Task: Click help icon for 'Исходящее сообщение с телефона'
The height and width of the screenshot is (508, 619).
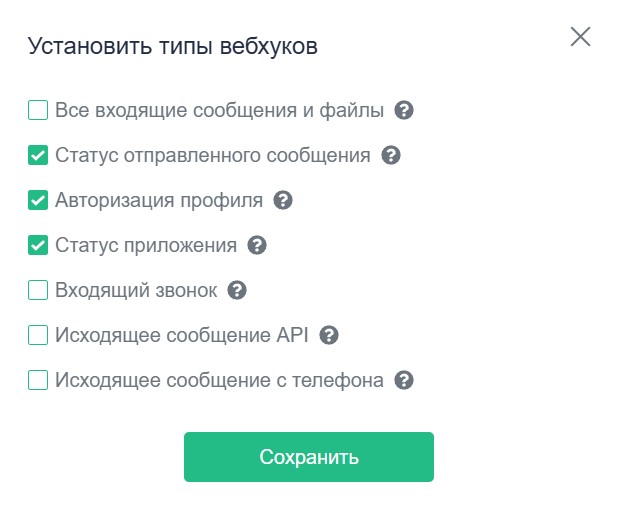Action: click(x=404, y=380)
